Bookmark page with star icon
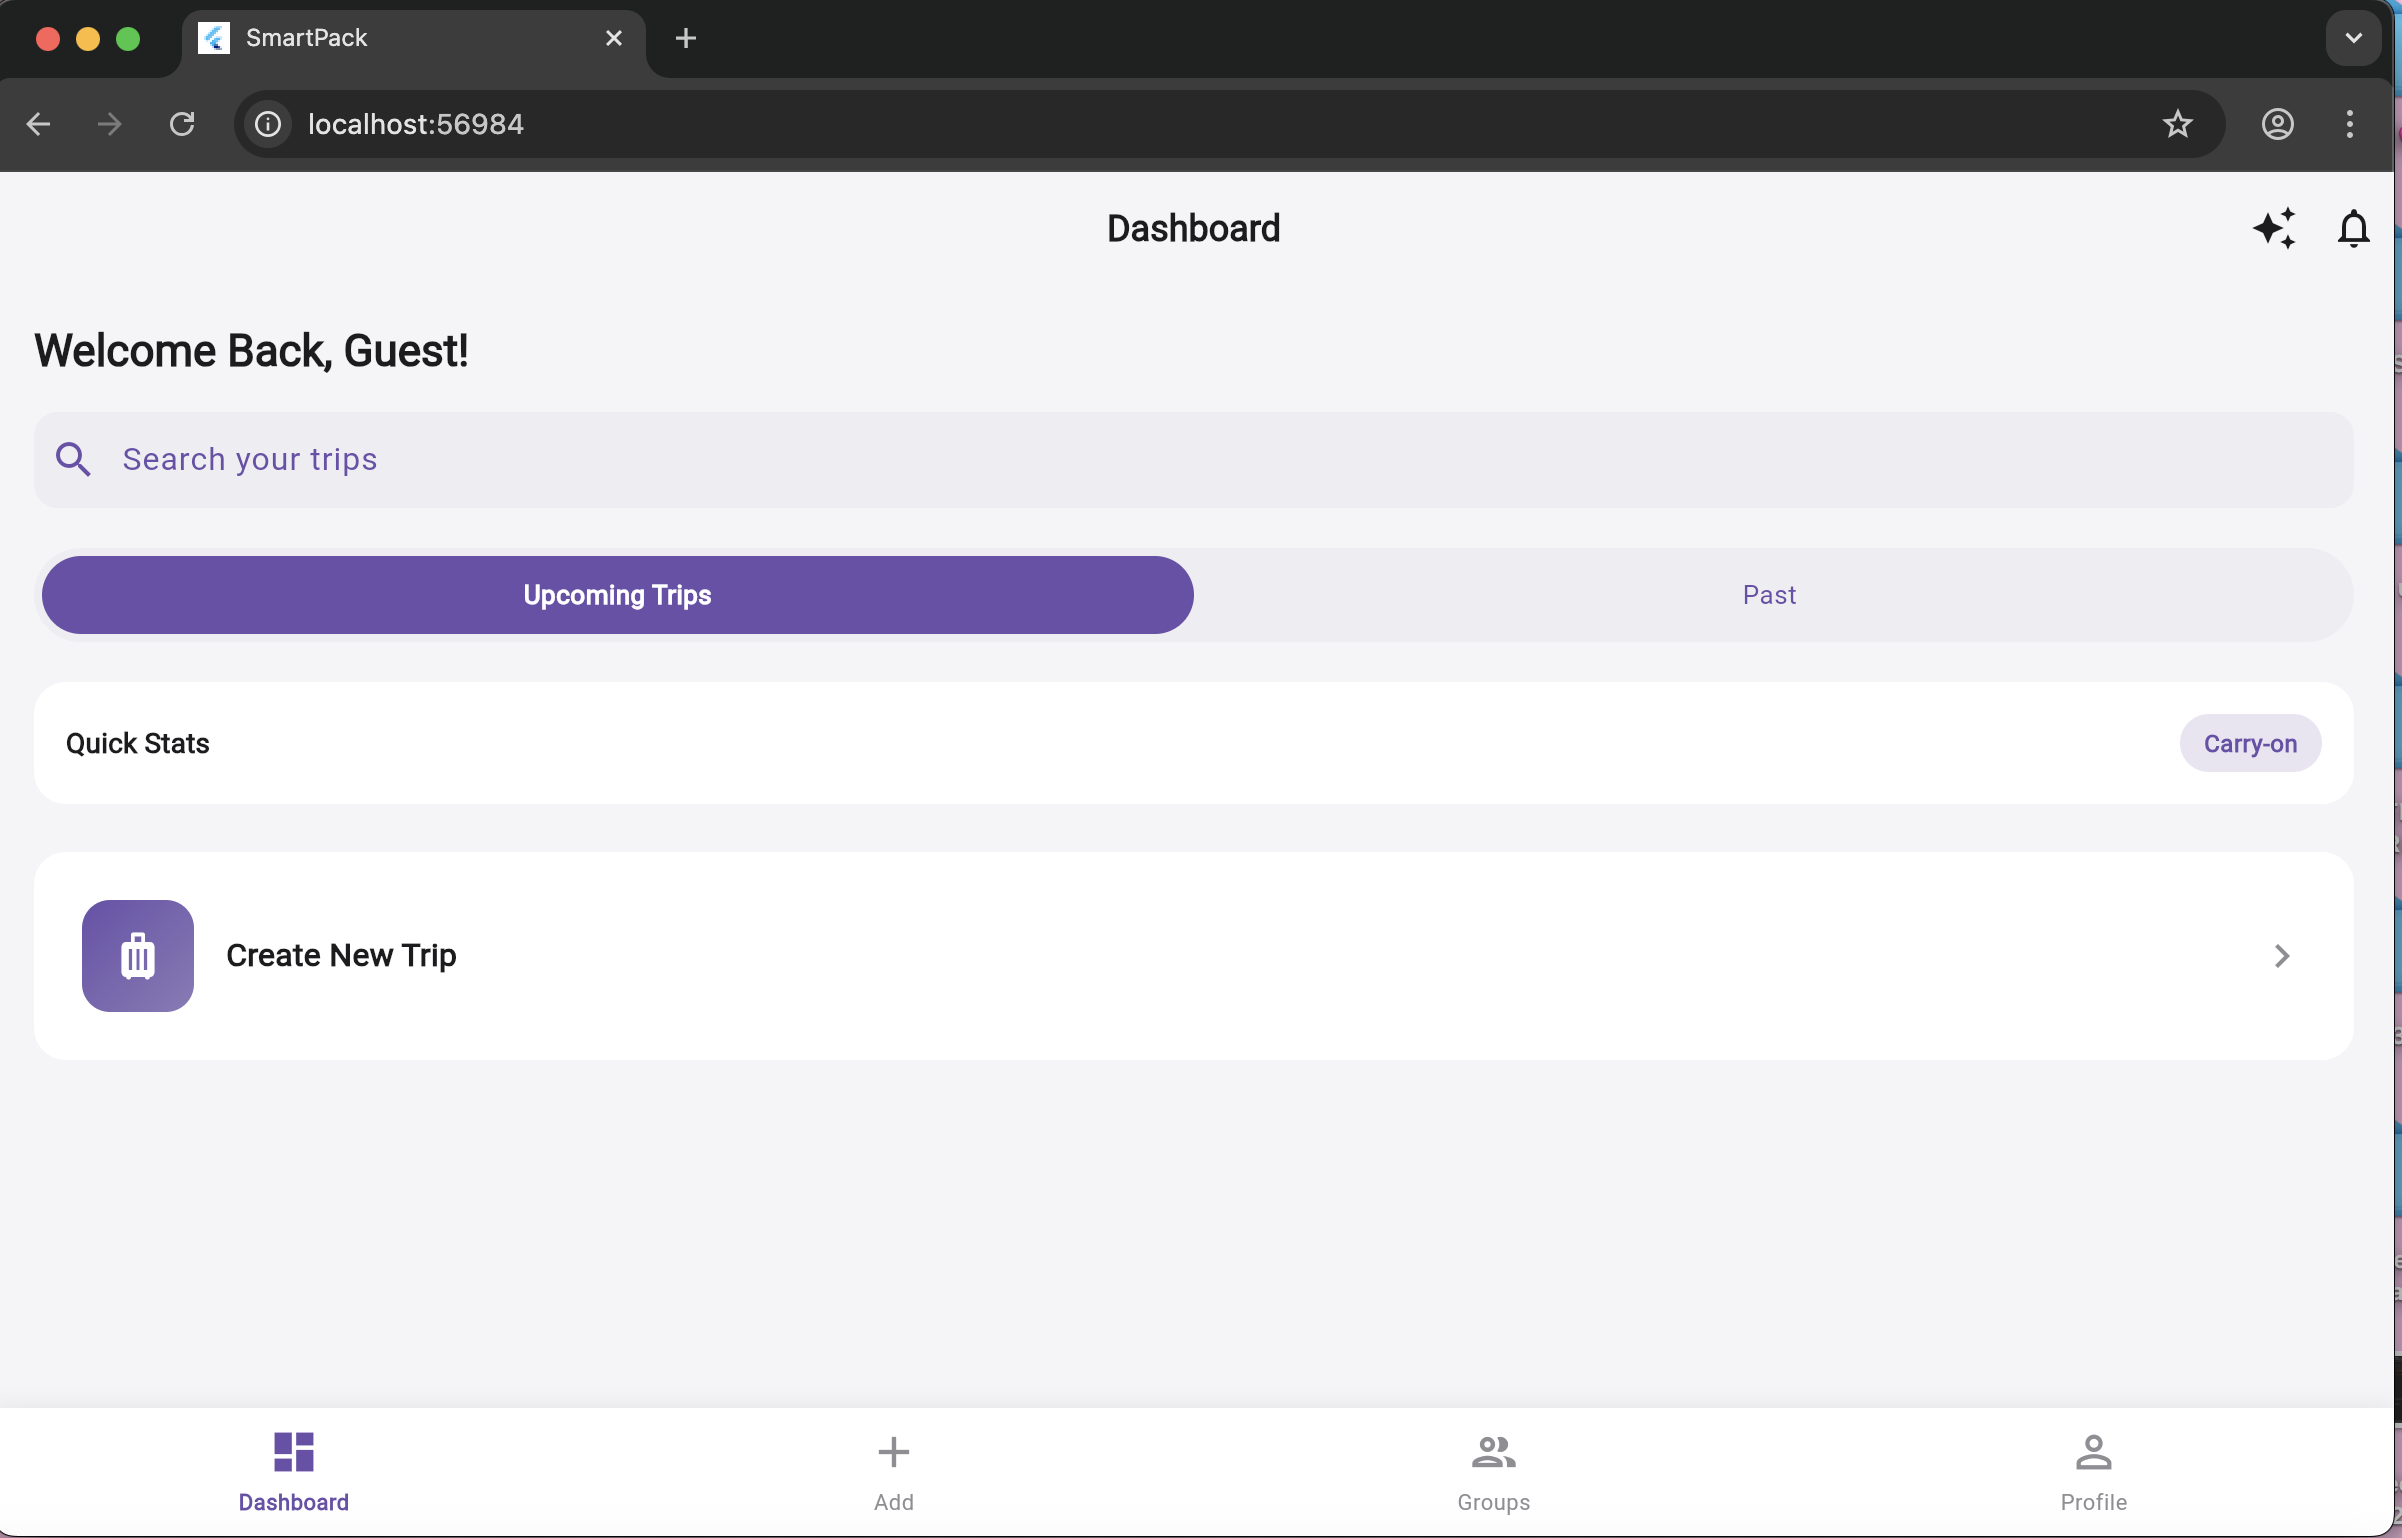Screen dimensions: 2402x1538 2177,124
